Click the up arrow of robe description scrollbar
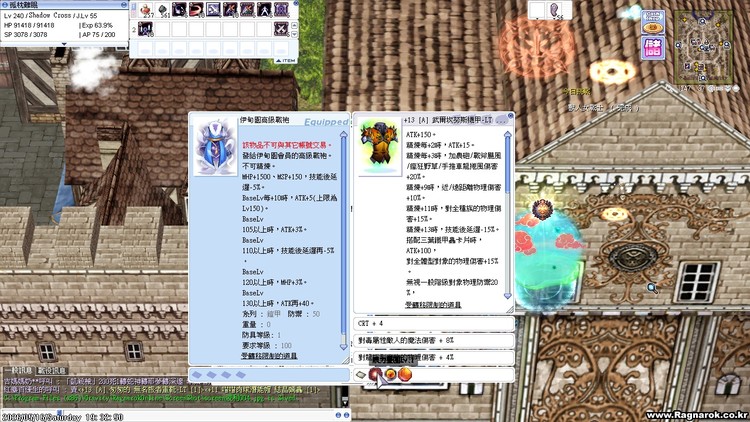This screenshot has height=422, width=750. point(343,134)
